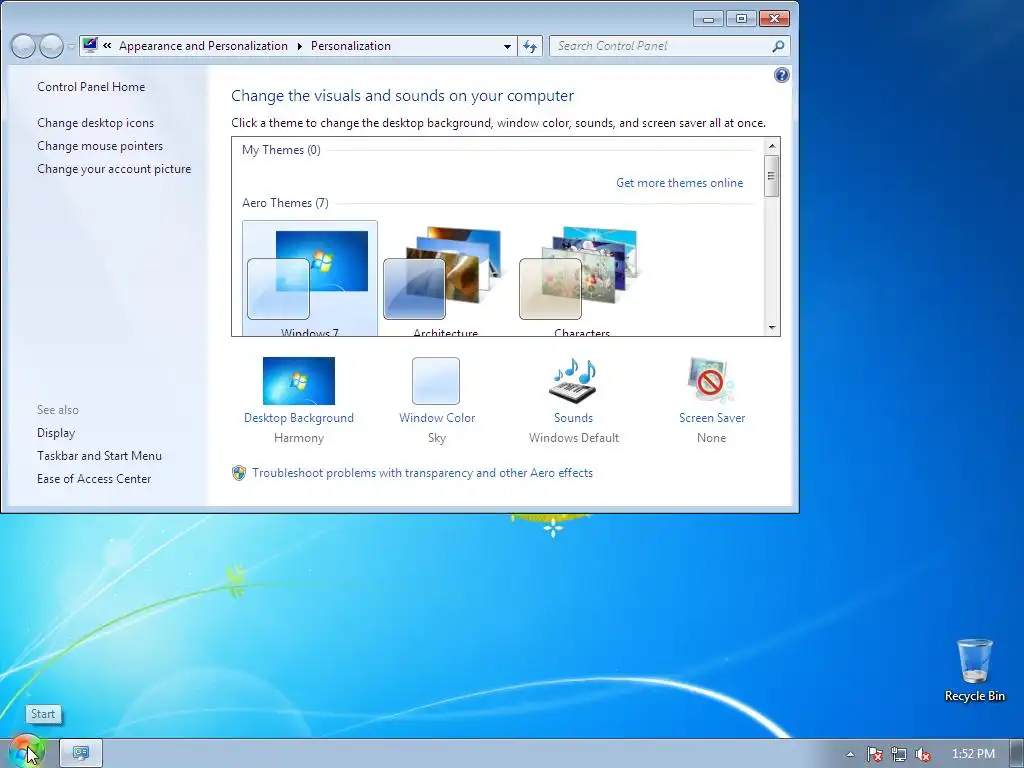The width and height of the screenshot is (1024, 768).
Task: Select the Windows 7 theme
Action: 310,279
